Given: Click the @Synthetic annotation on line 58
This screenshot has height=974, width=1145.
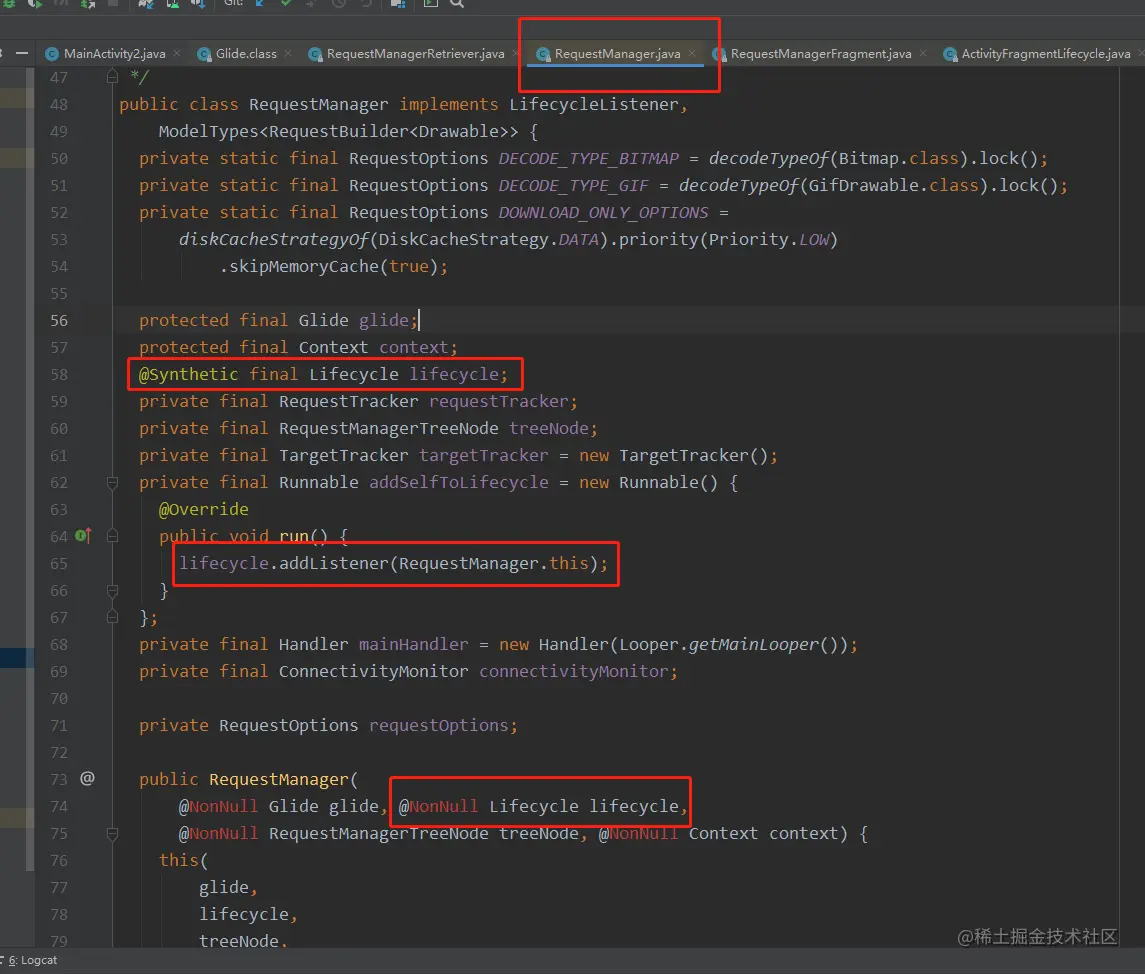Looking at the screenshot, I should [188, 375].
